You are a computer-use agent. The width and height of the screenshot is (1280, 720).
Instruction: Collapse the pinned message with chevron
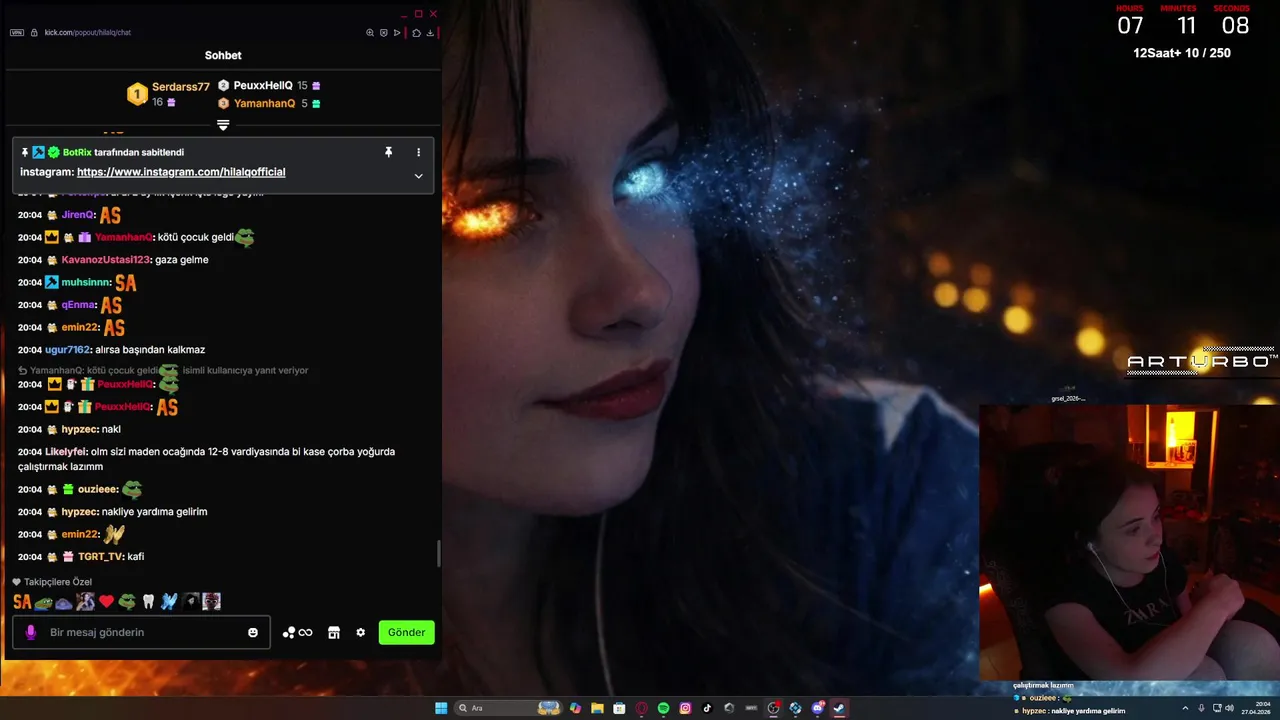click(418, 175)
